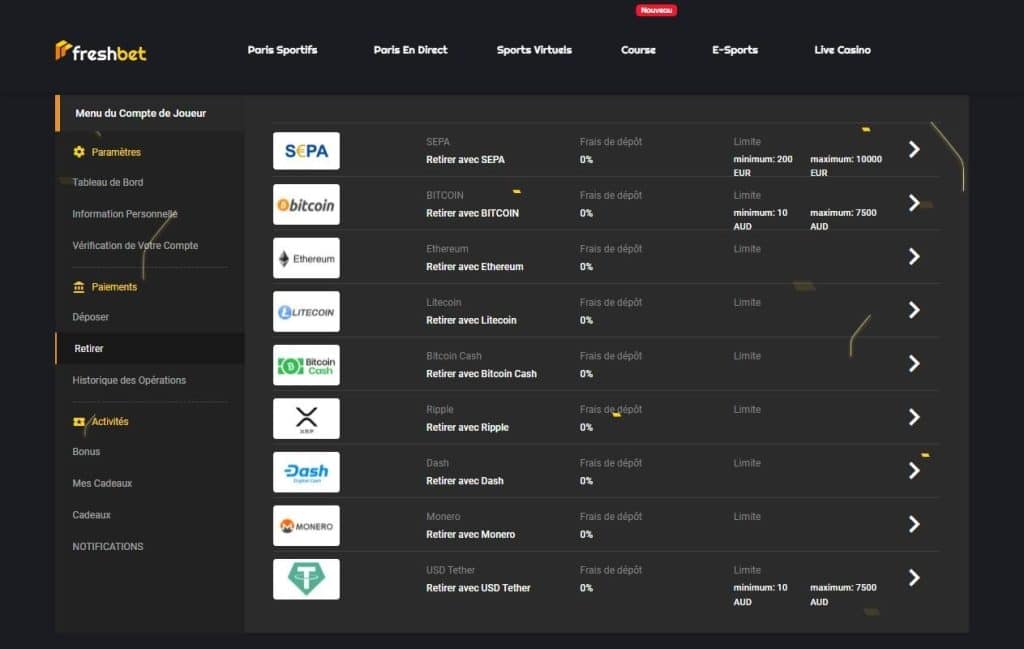This screenshot has width=1024, height=649.
Task: Click 'Retirer avec Ripple' text
Action: 467,427
